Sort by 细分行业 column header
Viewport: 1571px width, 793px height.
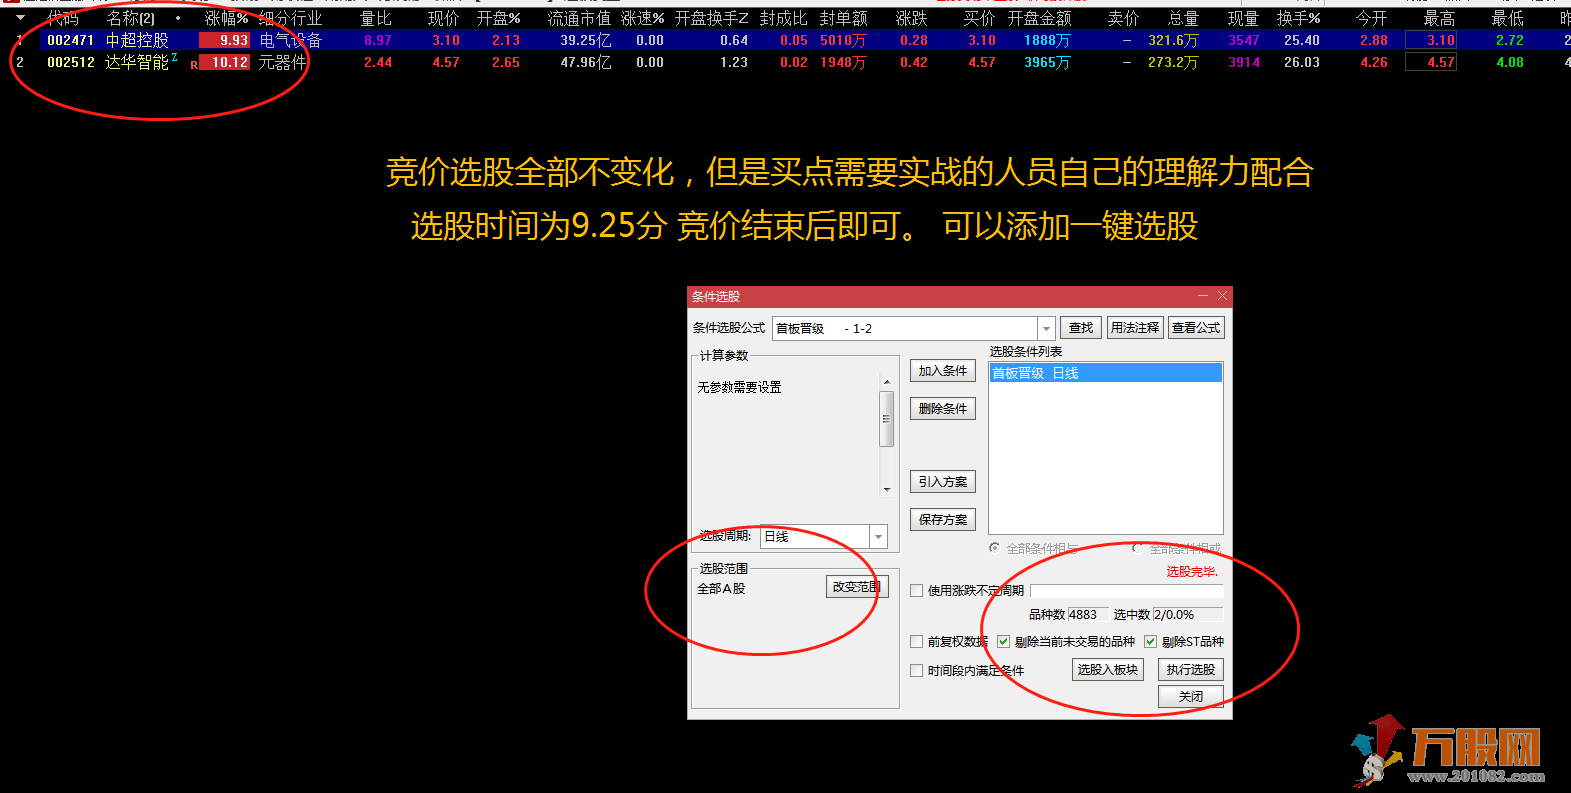pyautogui.click(x=290, y=18)
